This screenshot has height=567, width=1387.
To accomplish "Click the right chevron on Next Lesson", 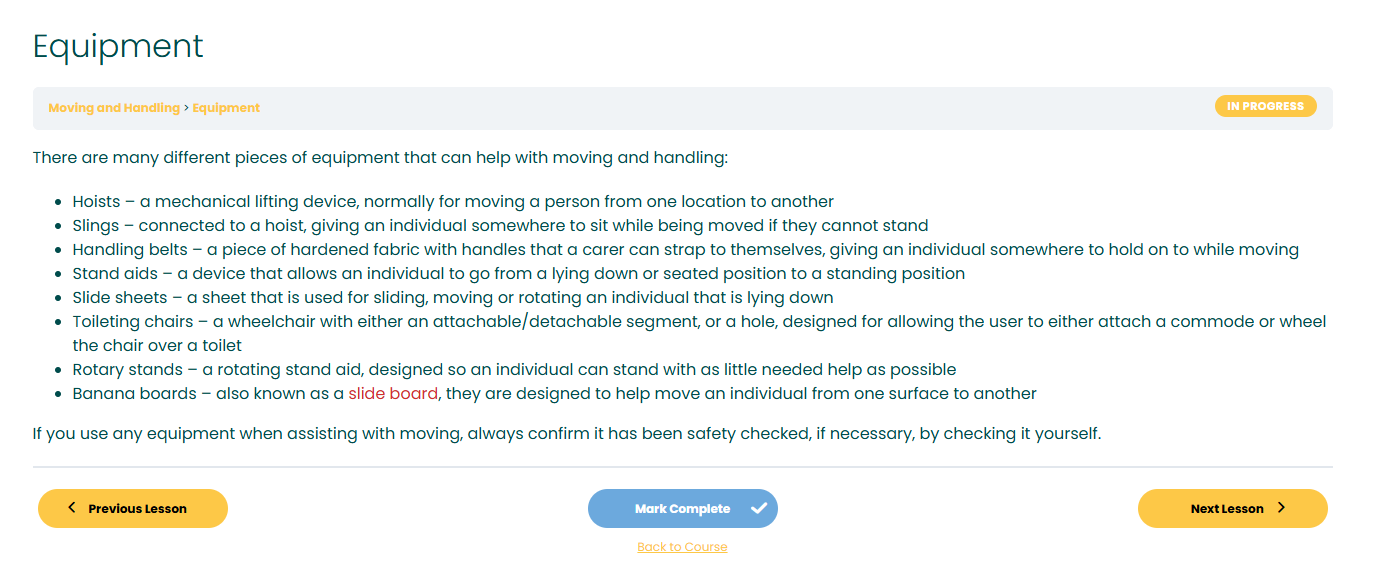I will [1281, 508].
